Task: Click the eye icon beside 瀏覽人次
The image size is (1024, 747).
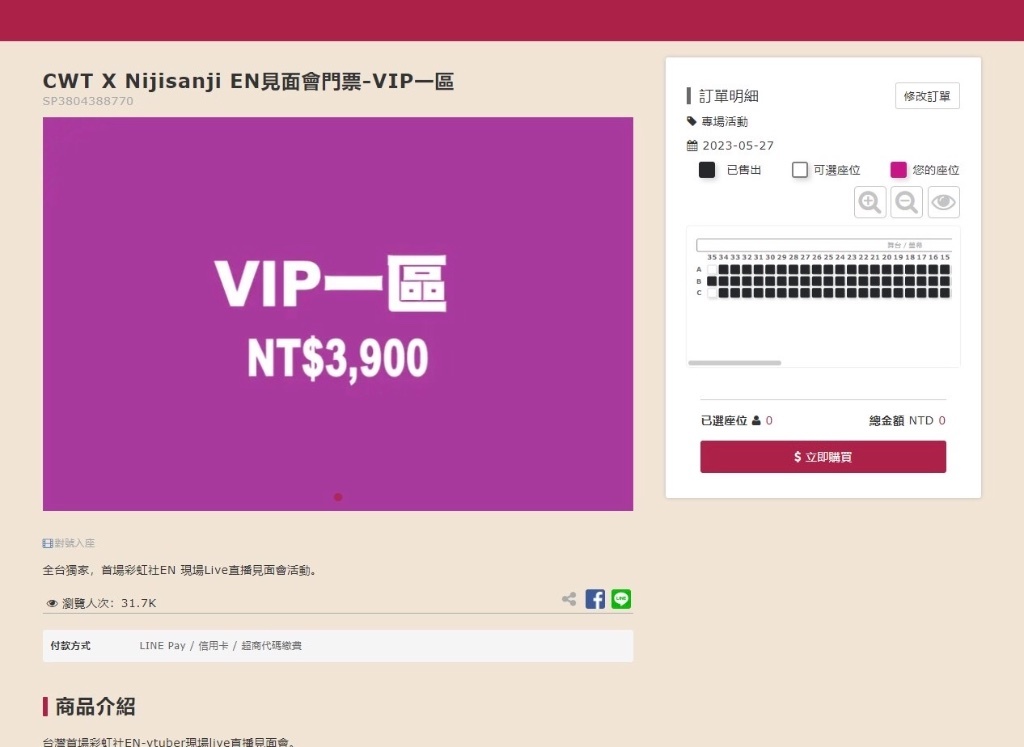Action: coord(52,603)
